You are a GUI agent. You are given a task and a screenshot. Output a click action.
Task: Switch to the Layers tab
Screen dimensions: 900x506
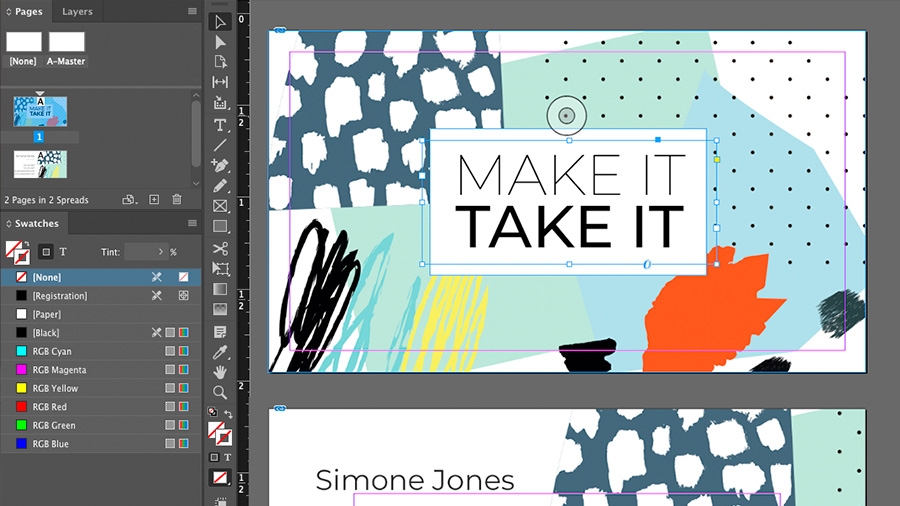(x=77, y=11)
